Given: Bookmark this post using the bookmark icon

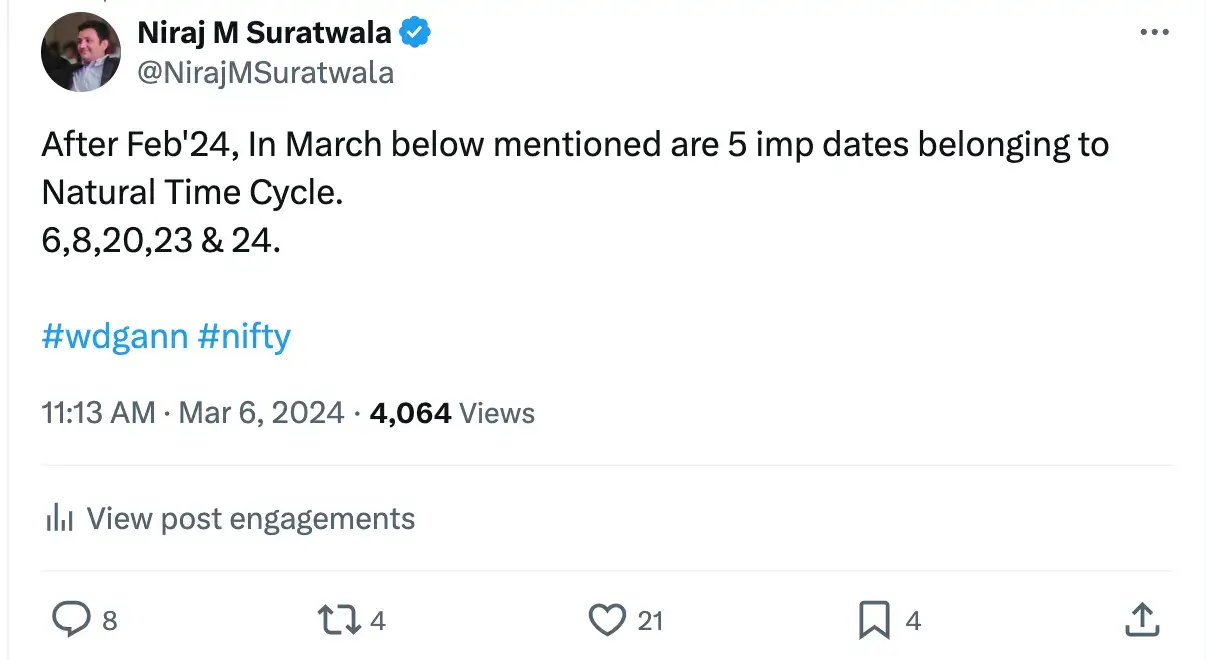Looking at the screenshot, I should pyautogui.click(x=874, y=621).
